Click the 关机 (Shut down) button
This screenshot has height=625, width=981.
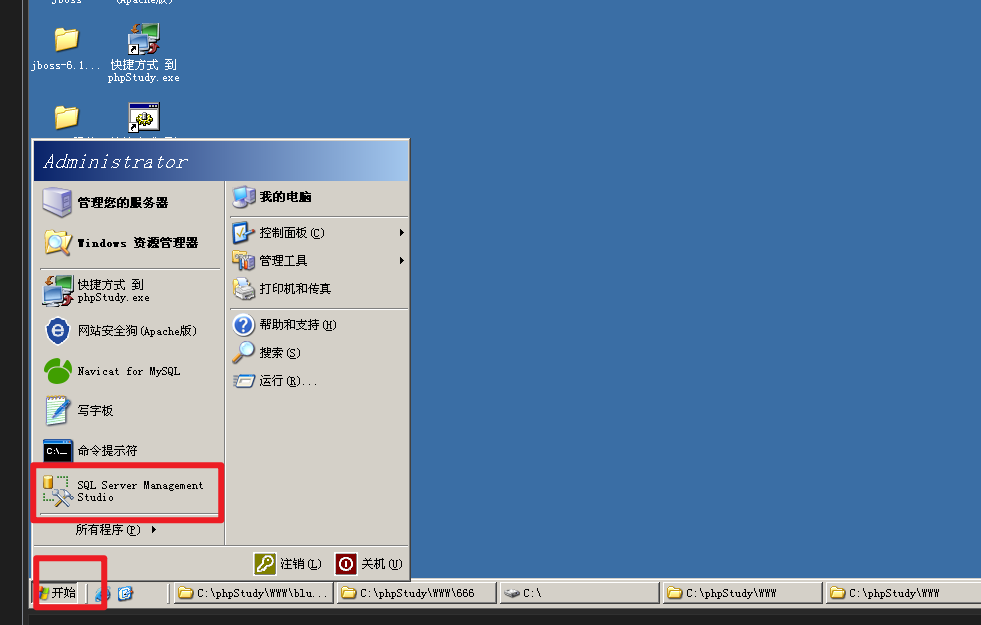pos(369,564)
